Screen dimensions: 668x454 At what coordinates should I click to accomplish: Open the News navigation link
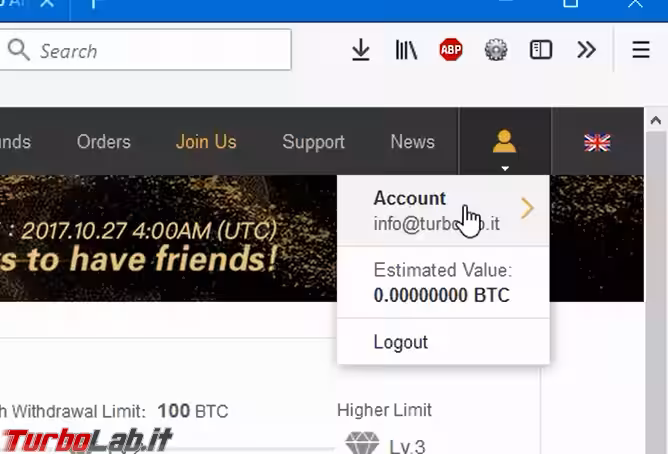coord(412,142)
